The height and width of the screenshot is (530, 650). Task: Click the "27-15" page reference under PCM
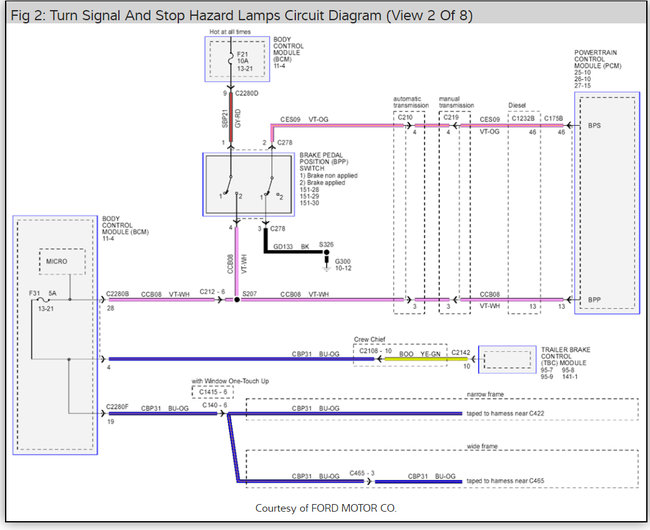click(x=582, y=86)
